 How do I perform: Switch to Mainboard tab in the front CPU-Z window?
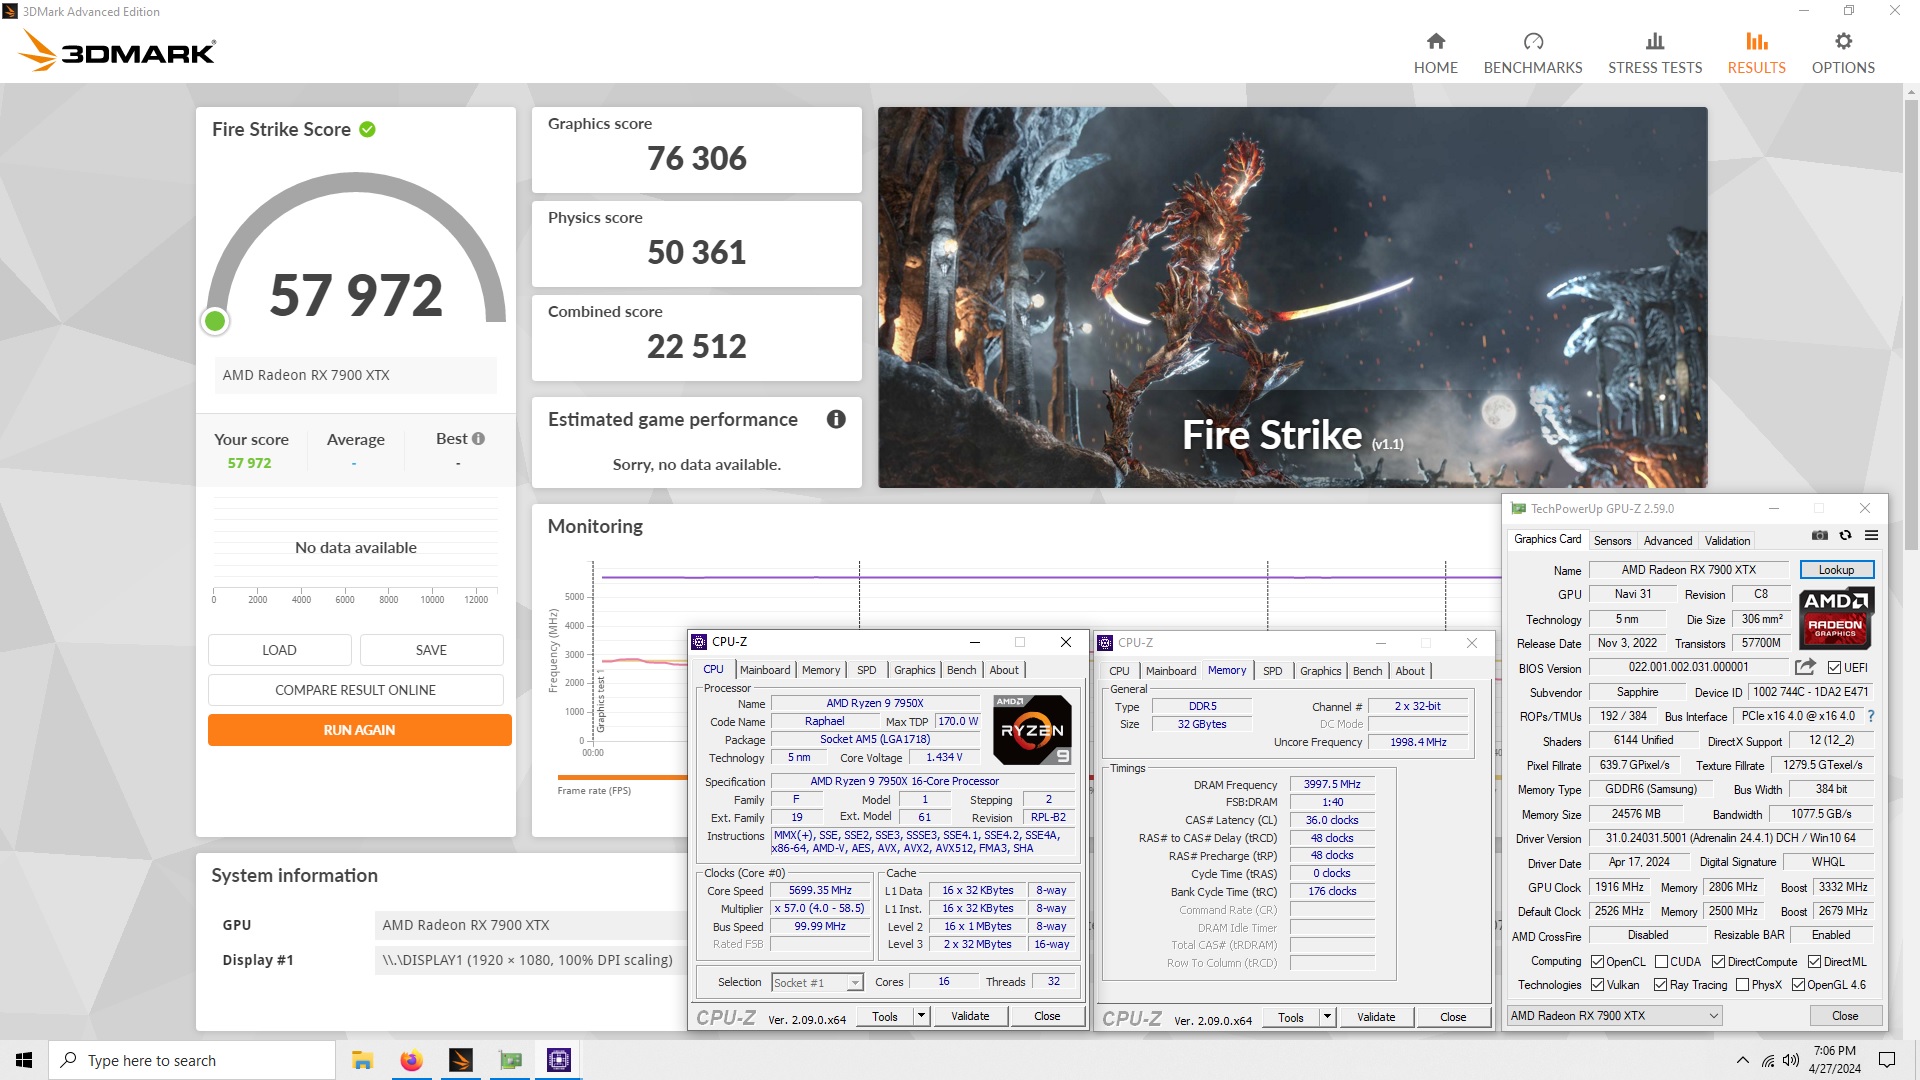(765, 670)
